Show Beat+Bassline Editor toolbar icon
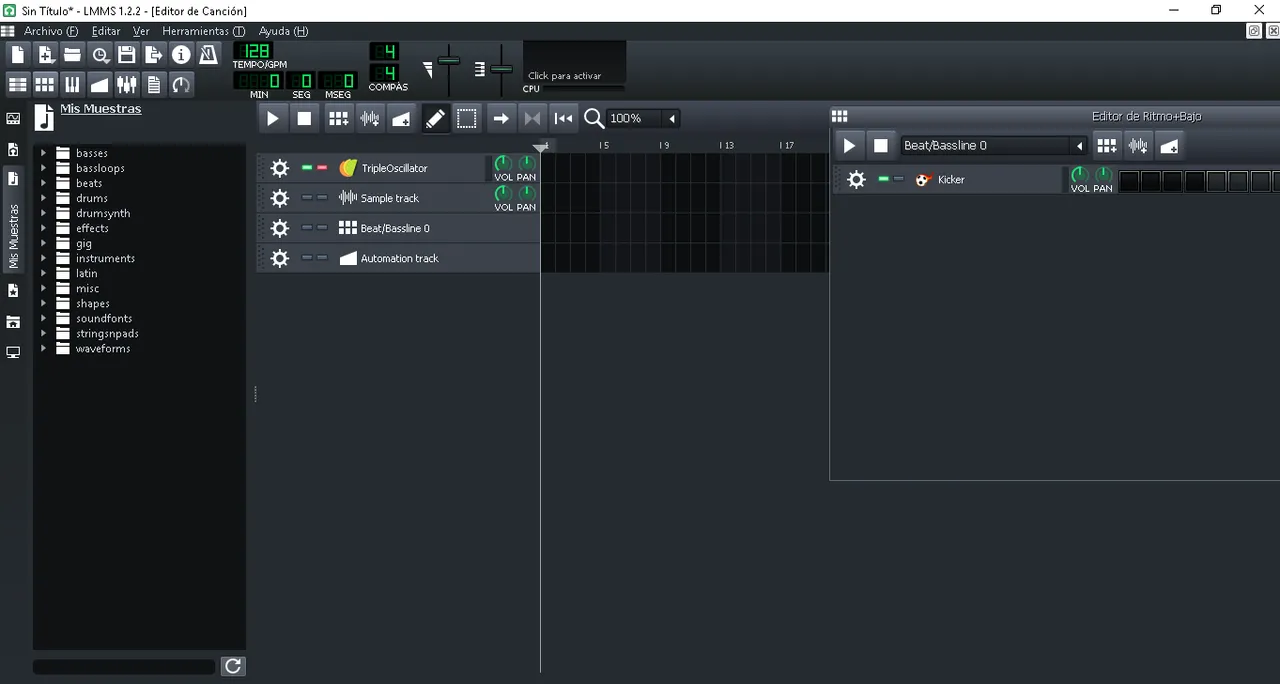 click(x=46, y=84)
